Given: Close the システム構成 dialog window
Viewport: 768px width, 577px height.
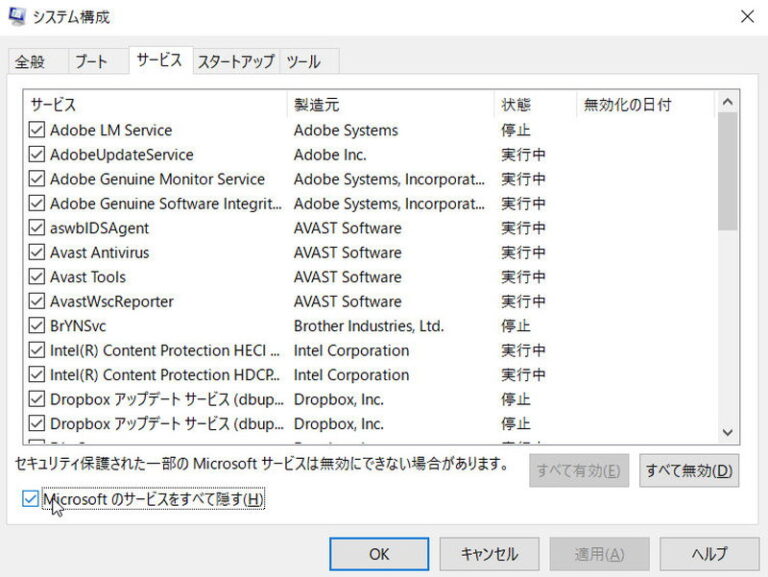Looking at the screenshot, I should coord(746,17).
